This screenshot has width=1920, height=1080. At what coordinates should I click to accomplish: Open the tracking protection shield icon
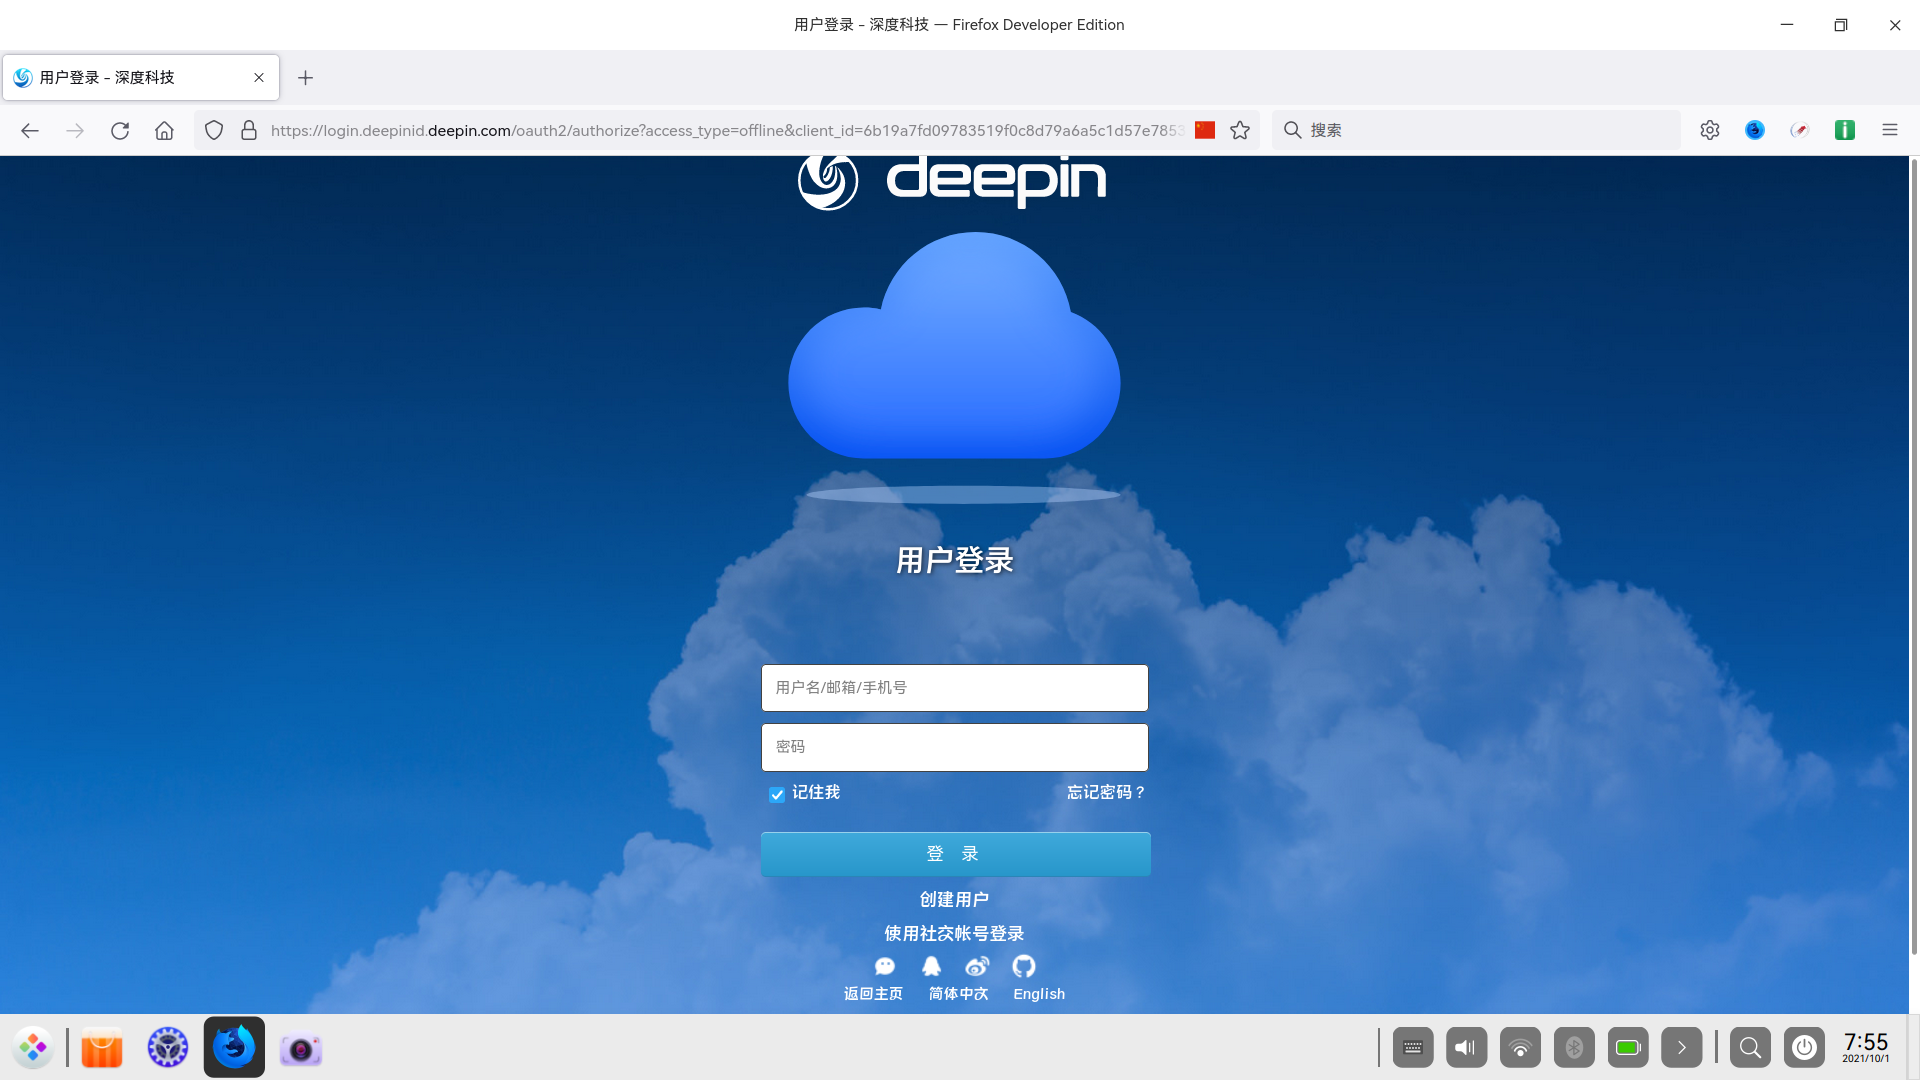tap(214, 130)
